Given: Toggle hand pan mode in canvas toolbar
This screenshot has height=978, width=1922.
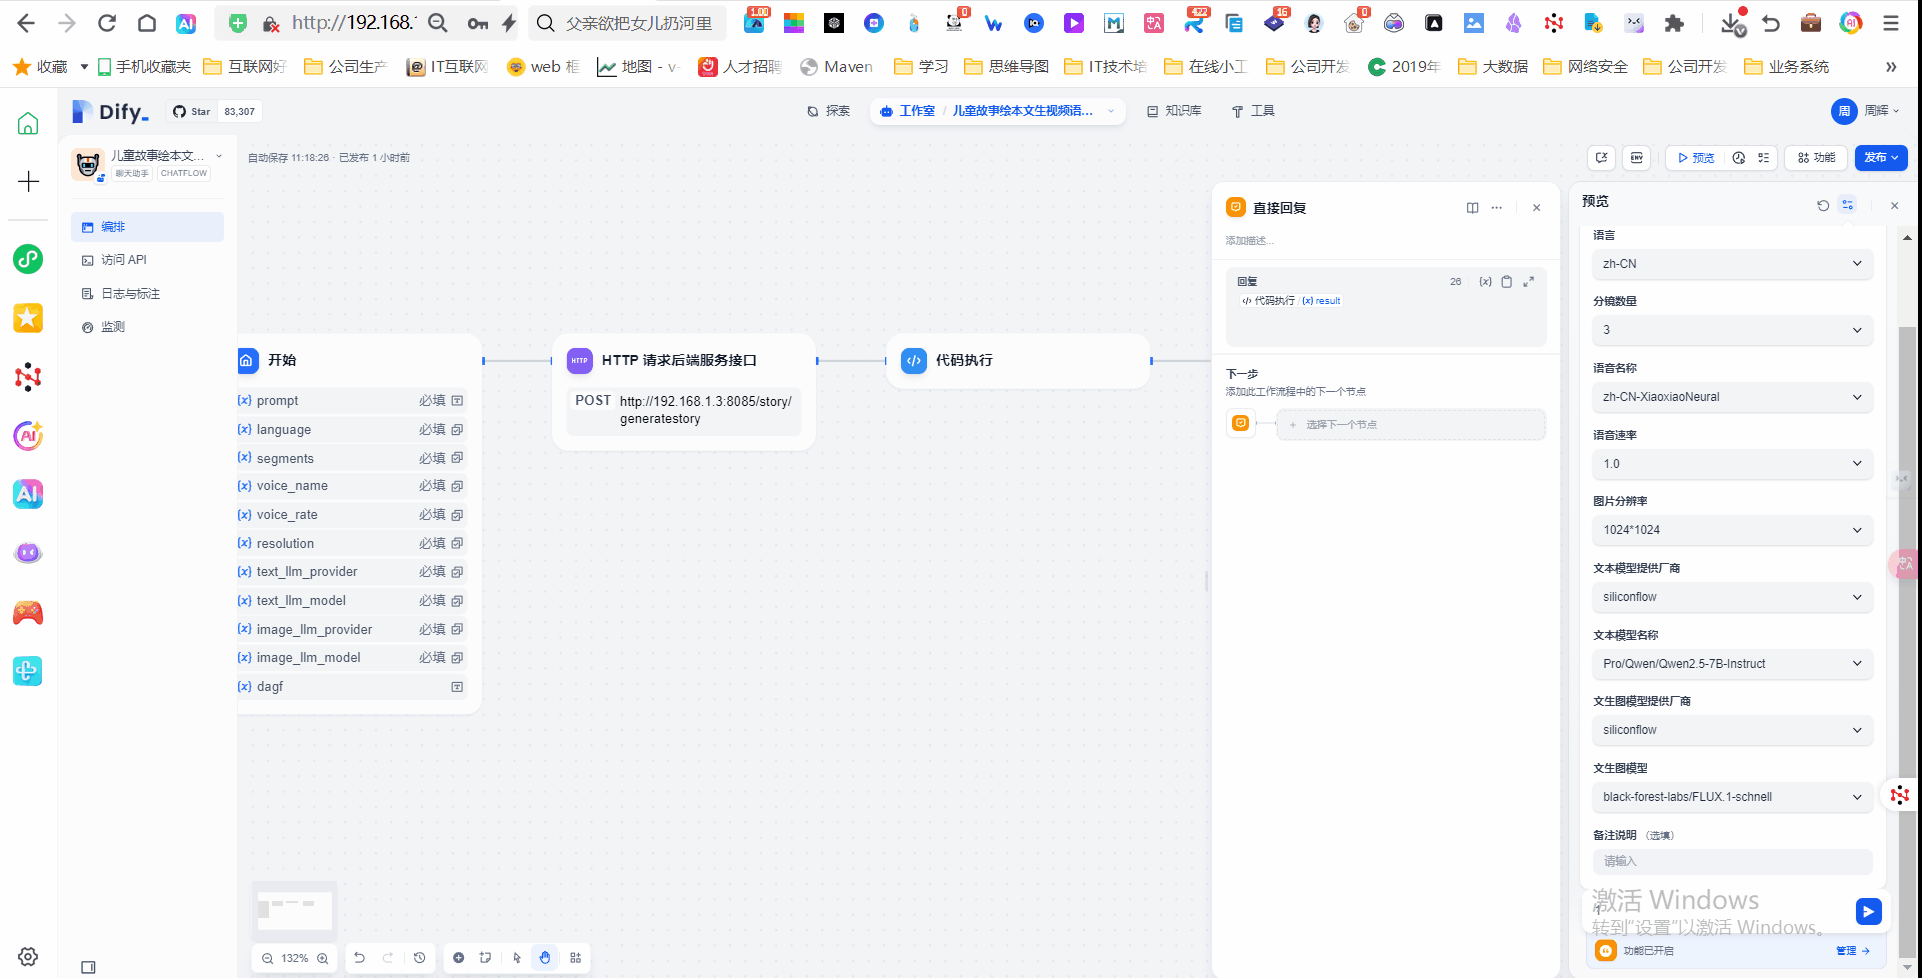Looking at the screenshot, I should 545,958.
